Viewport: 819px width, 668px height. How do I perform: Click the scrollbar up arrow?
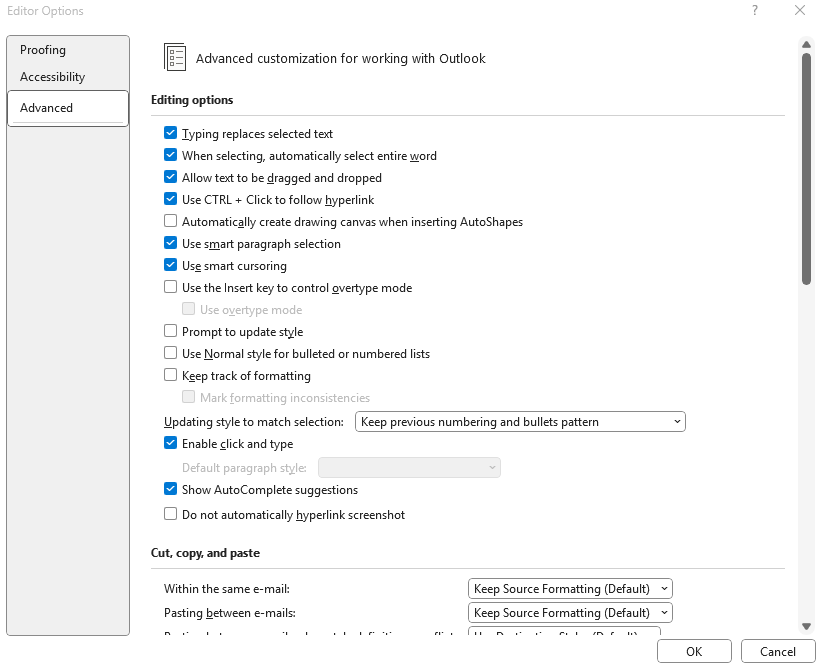click(807, 43)
